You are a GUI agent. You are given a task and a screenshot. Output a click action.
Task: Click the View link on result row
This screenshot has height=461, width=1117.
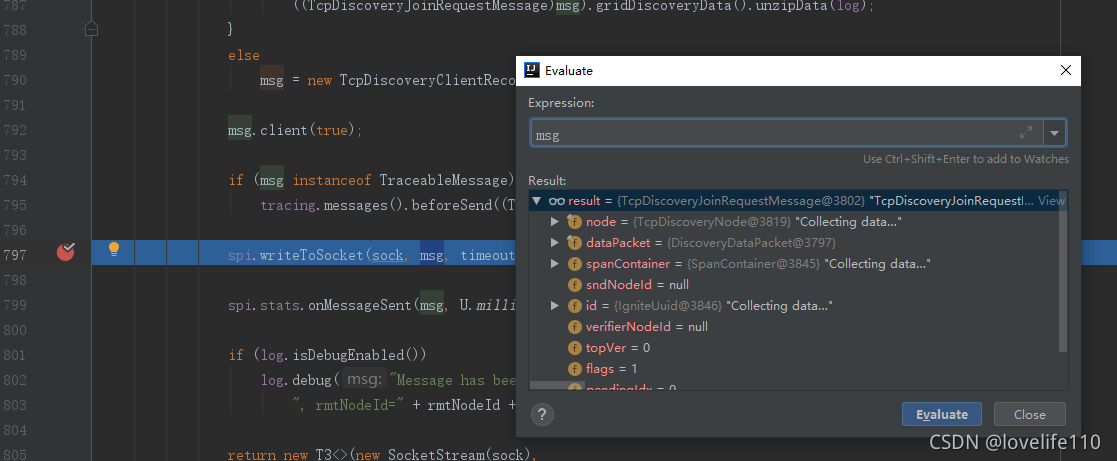[x=1051, y=201]
